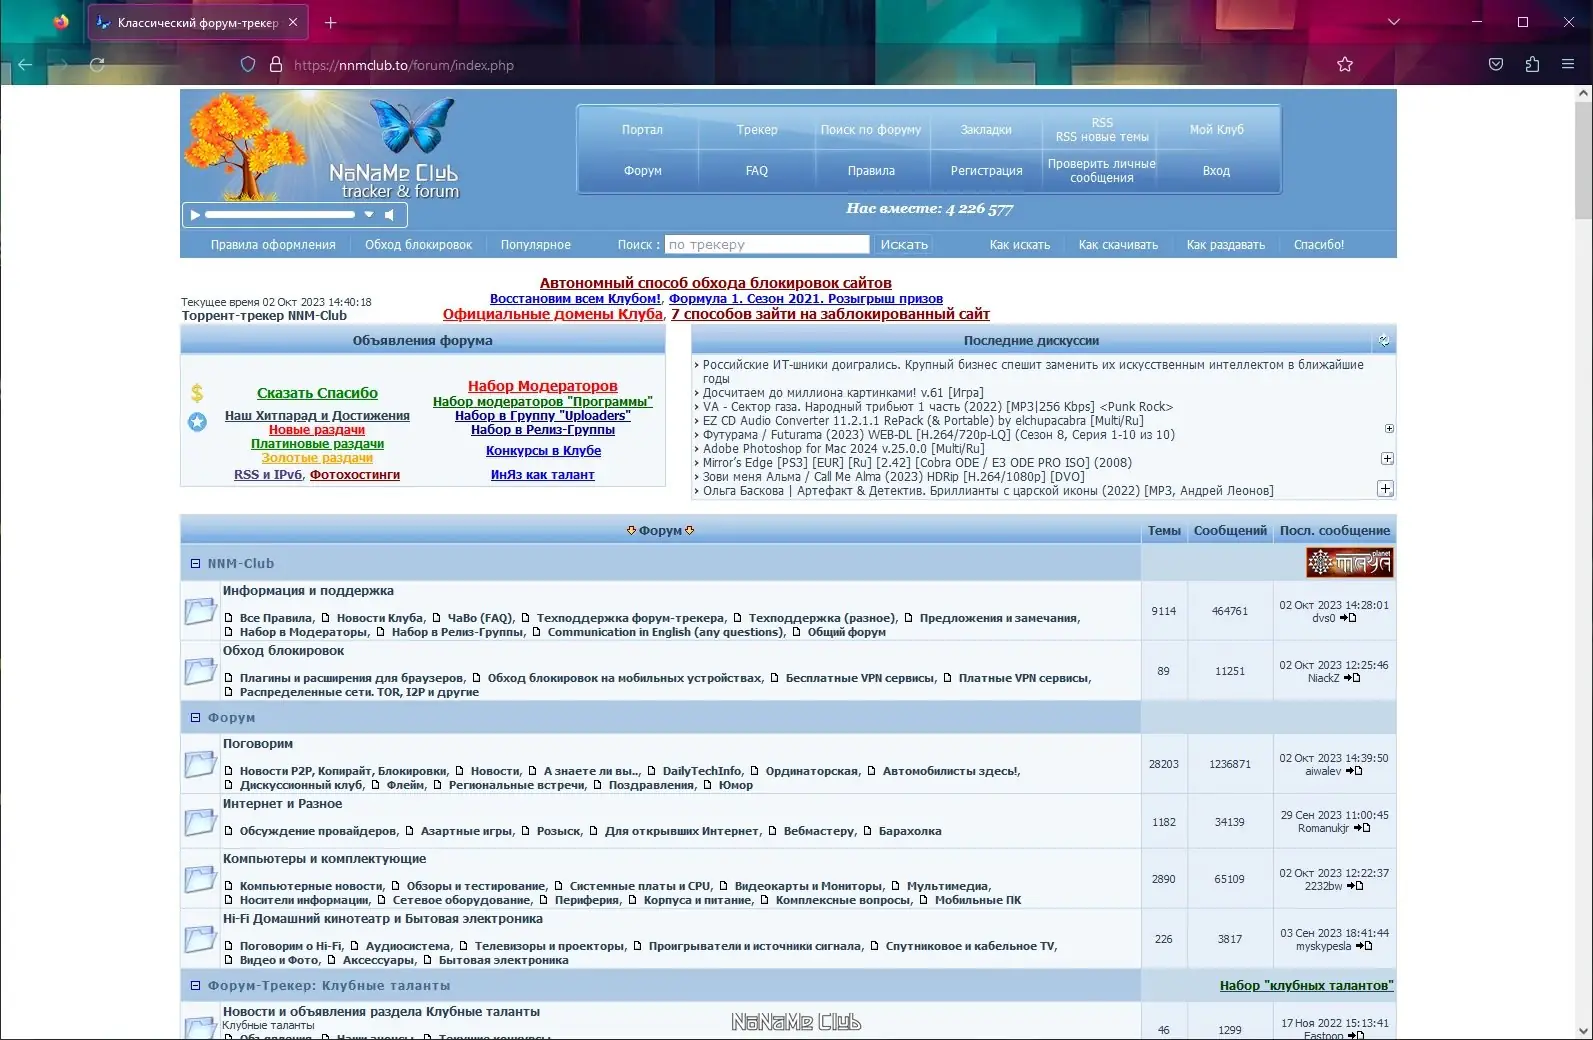Click the Искать search button
The height and width of the screenshot is (1040, 1593).
(x=904, y=244)
